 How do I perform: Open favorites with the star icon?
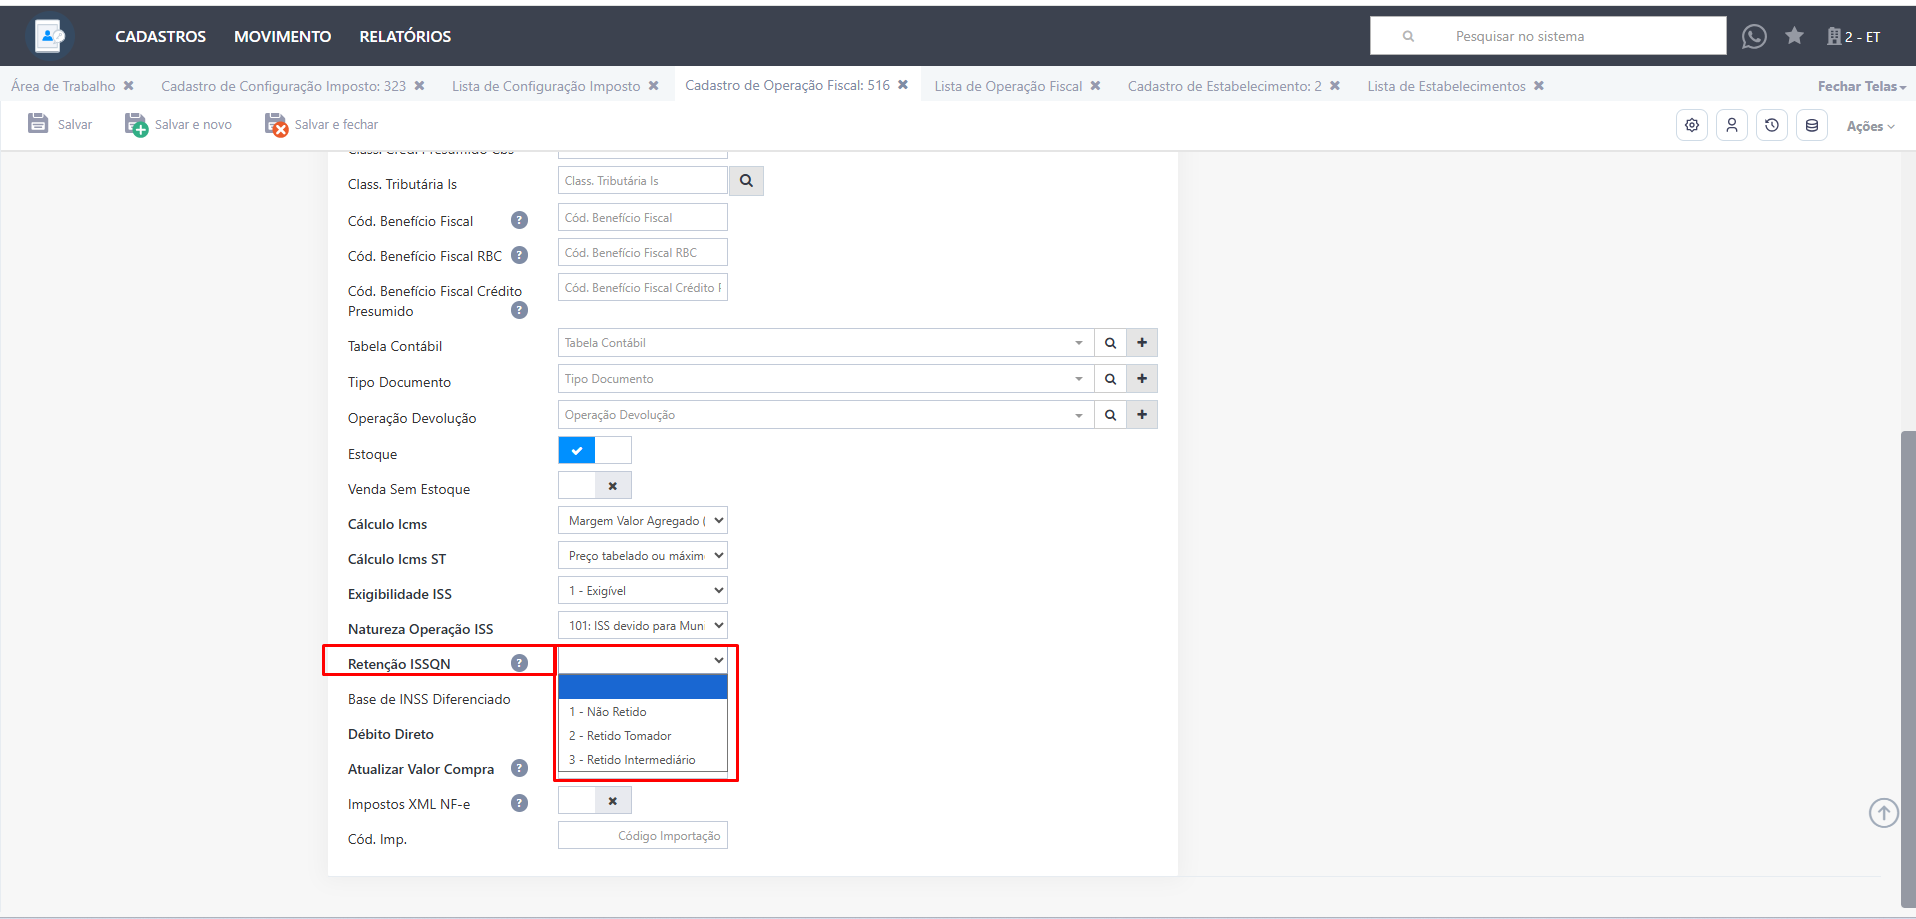click(1794, 36)
